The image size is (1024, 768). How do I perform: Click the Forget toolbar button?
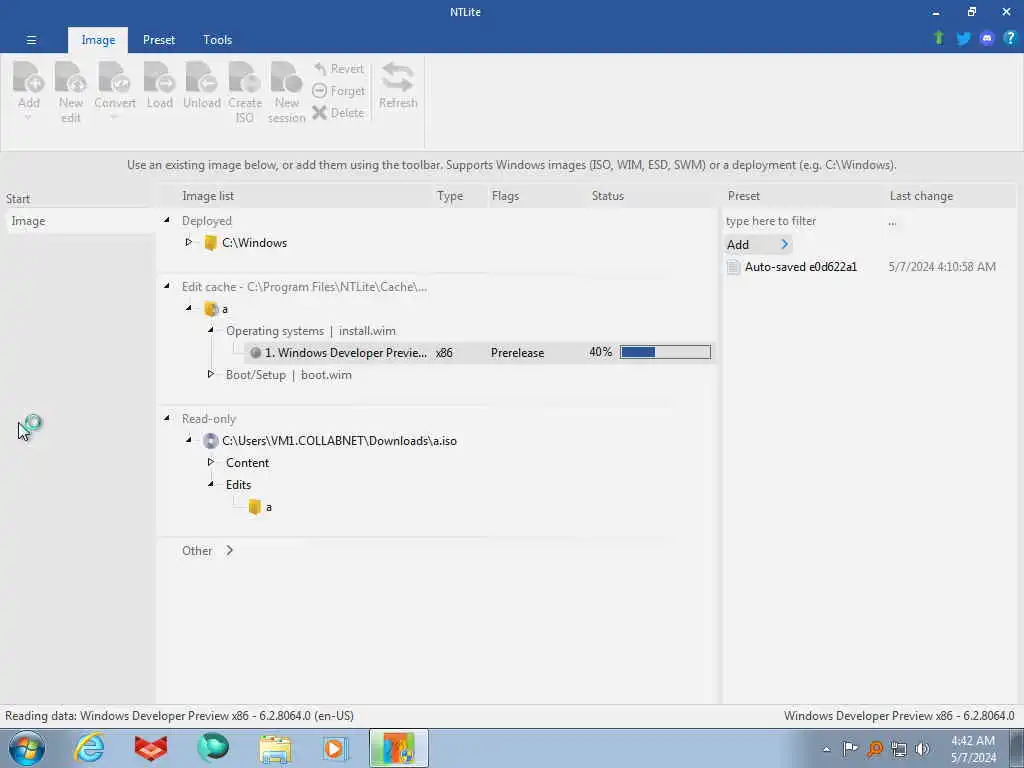[338, 91]
